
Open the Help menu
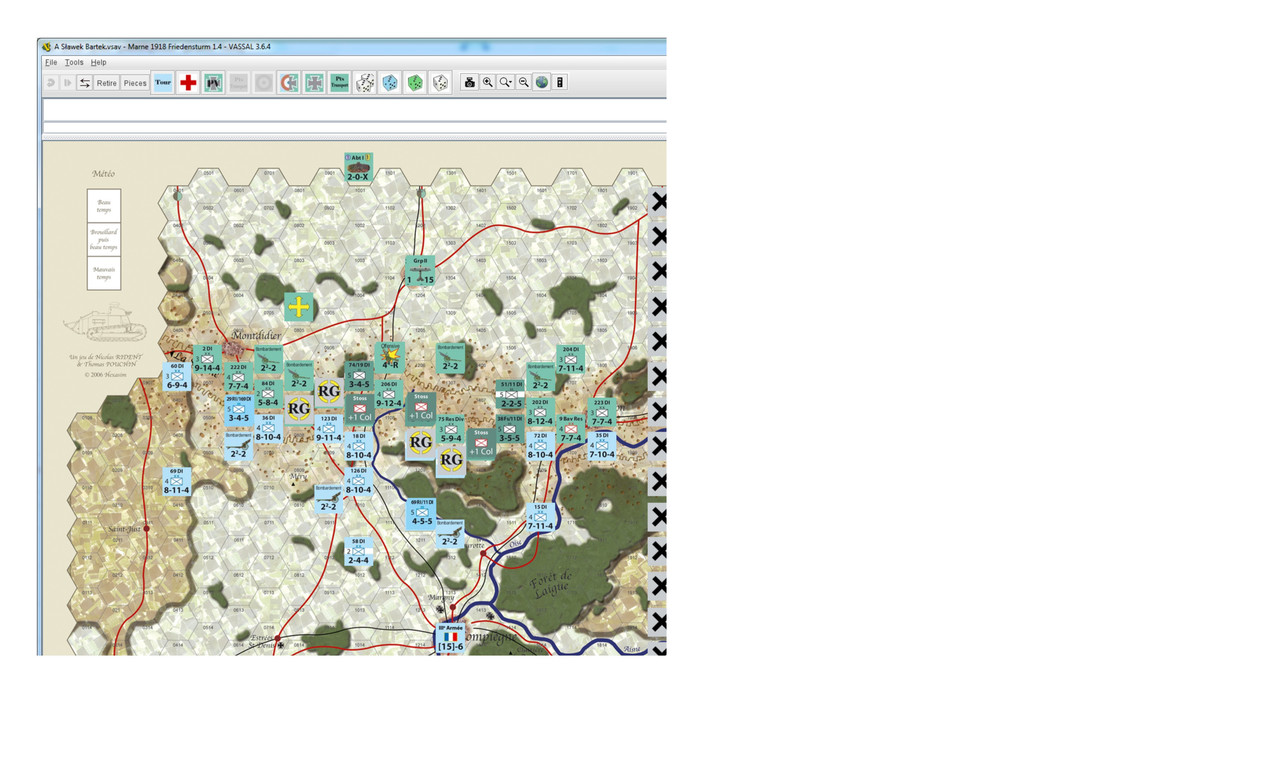(98, 62)
